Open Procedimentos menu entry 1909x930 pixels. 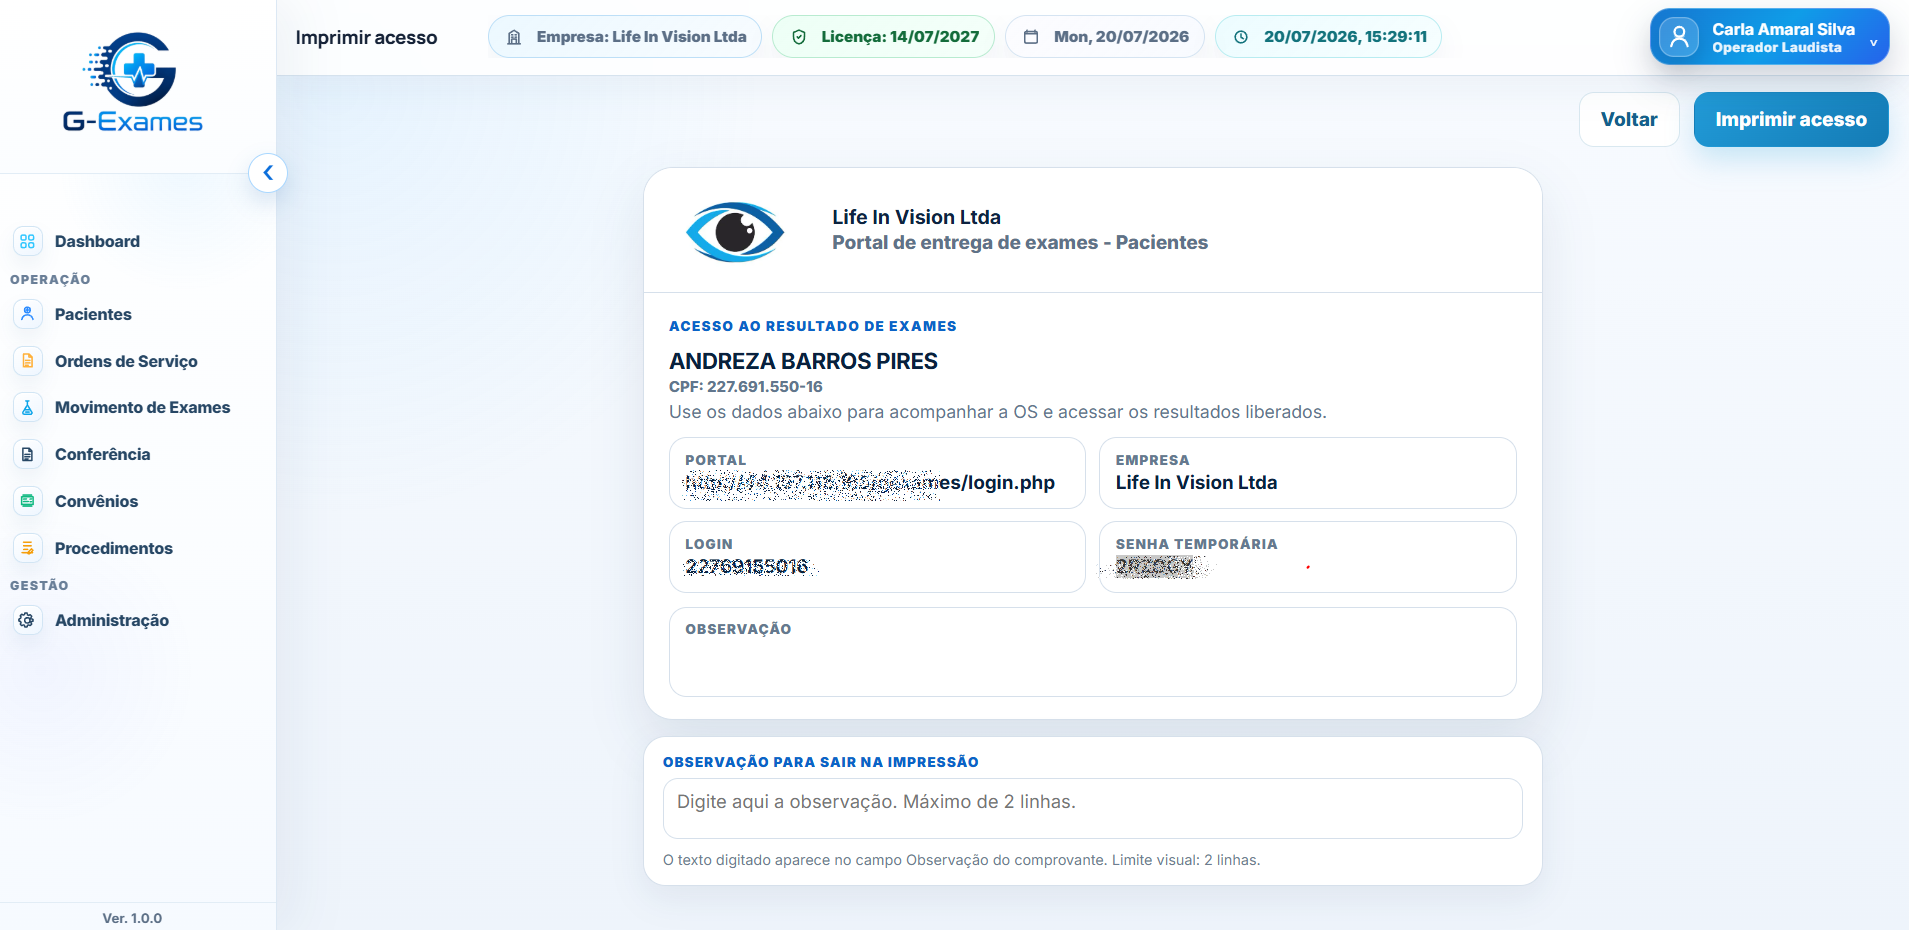(113, 548)
